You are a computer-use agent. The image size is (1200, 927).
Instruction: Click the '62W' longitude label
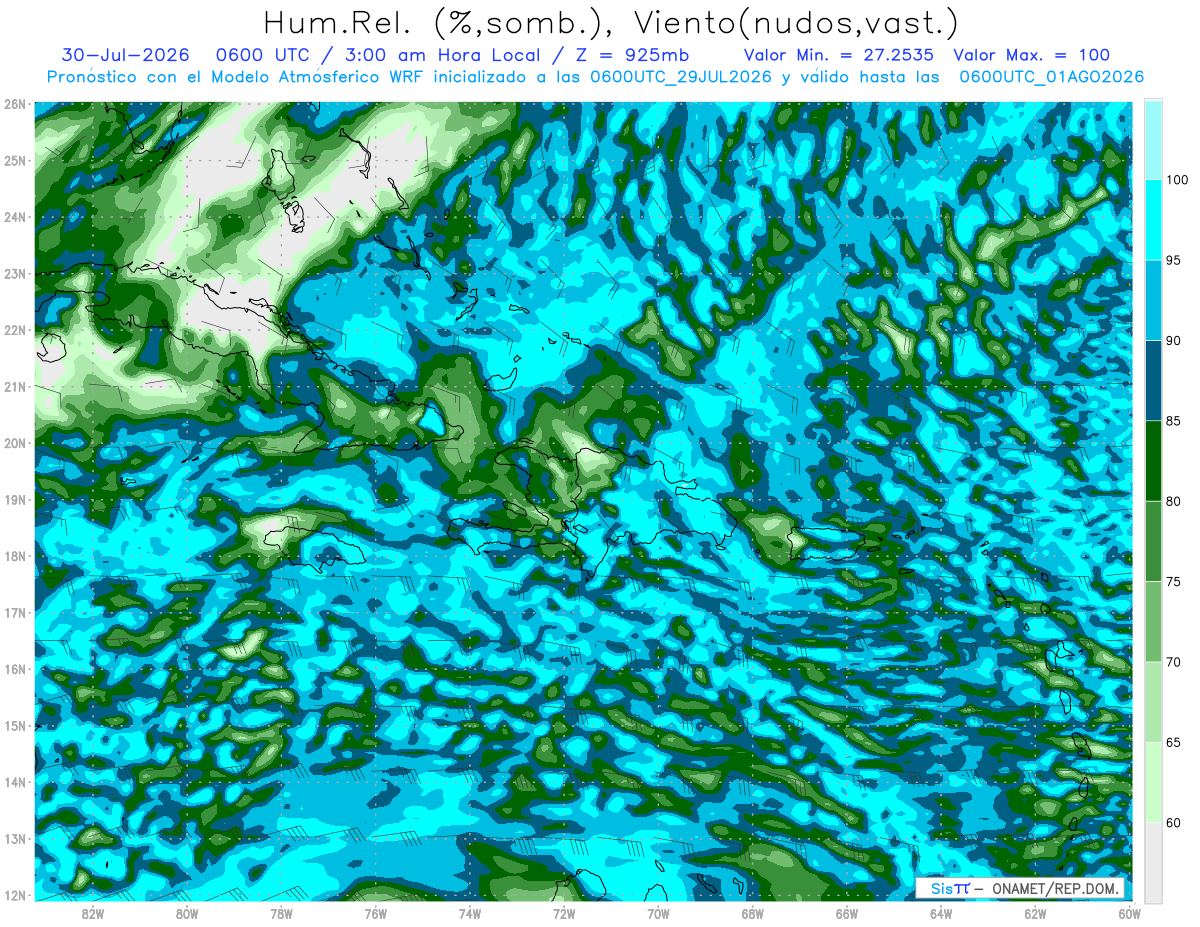(1035, 913)
